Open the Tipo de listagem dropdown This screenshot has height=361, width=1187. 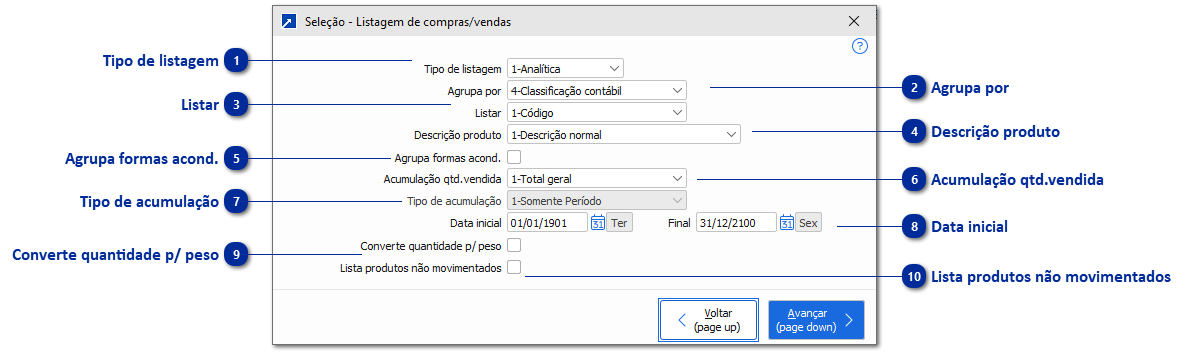[x=565, y=69]
